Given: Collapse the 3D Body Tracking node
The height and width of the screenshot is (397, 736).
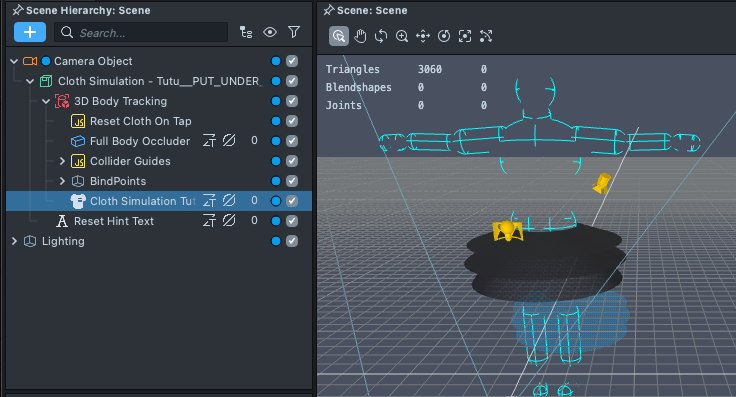Looking at the screenshot, I should (x=46, y=101).
